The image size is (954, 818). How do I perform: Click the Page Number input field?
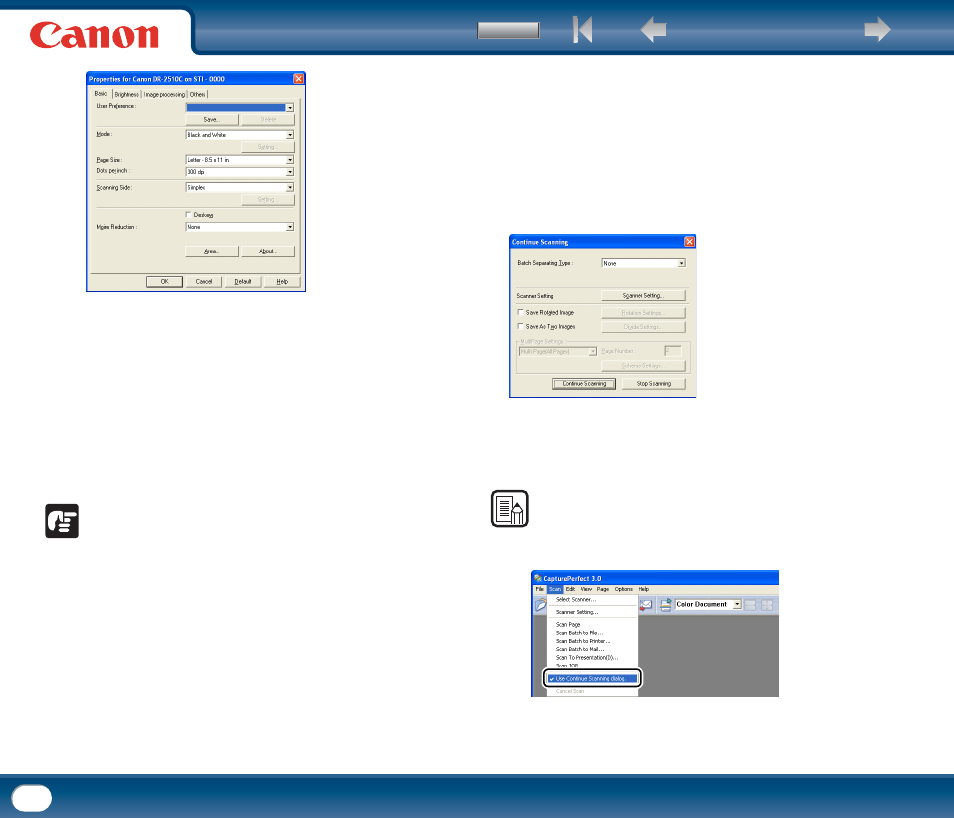pyautogui.click(x=673, y=351)
